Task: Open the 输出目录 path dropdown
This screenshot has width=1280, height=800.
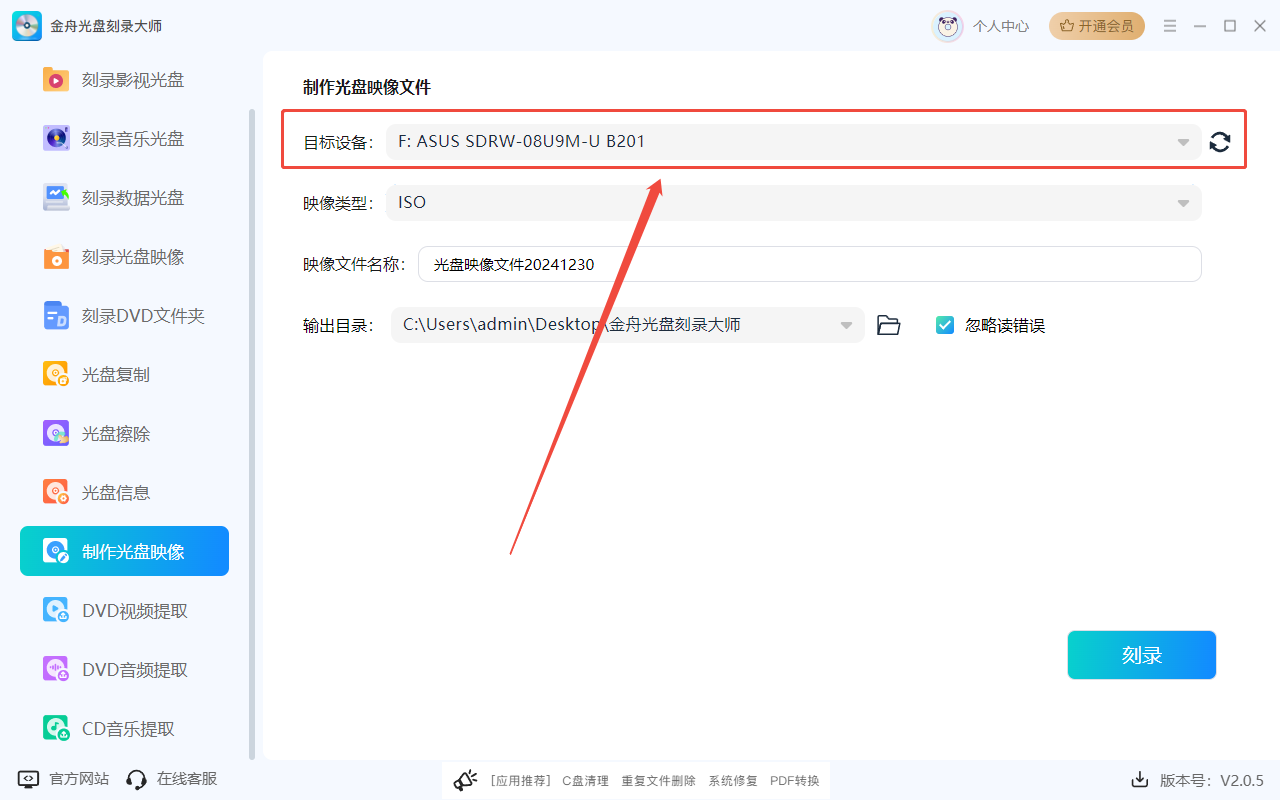Action: (628, 325)
